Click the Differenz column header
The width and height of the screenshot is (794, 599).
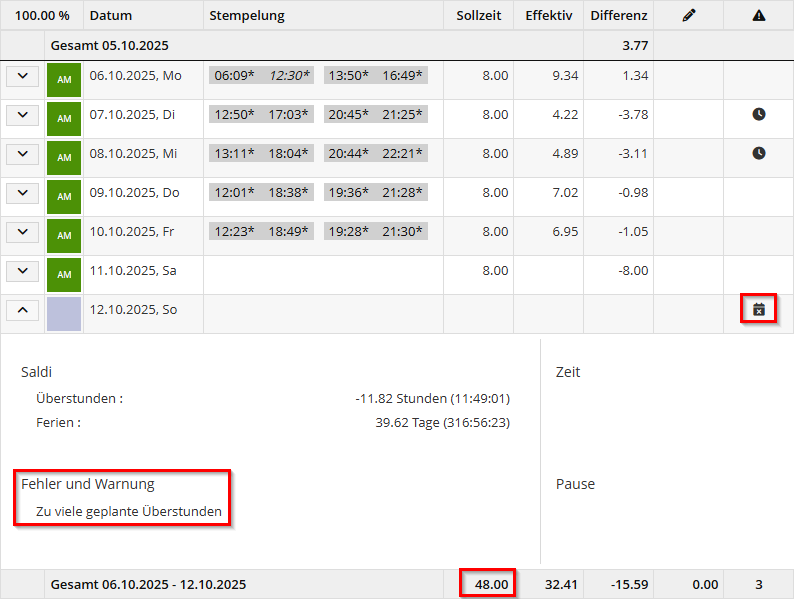coord(618,16)
